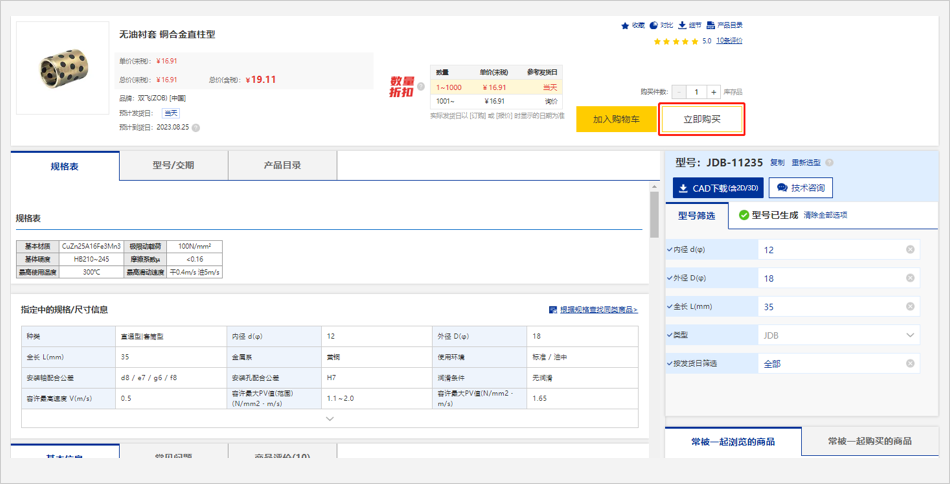Viewport: 950px width, 484px height.
Task: Clear the 外径 D(φ) value 18
Action: (910, 278)
